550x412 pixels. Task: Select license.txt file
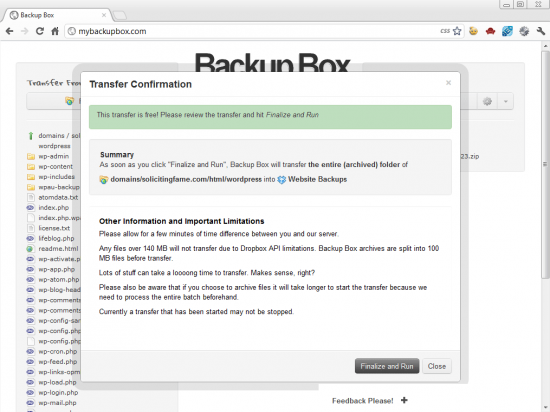pos(54,228)
